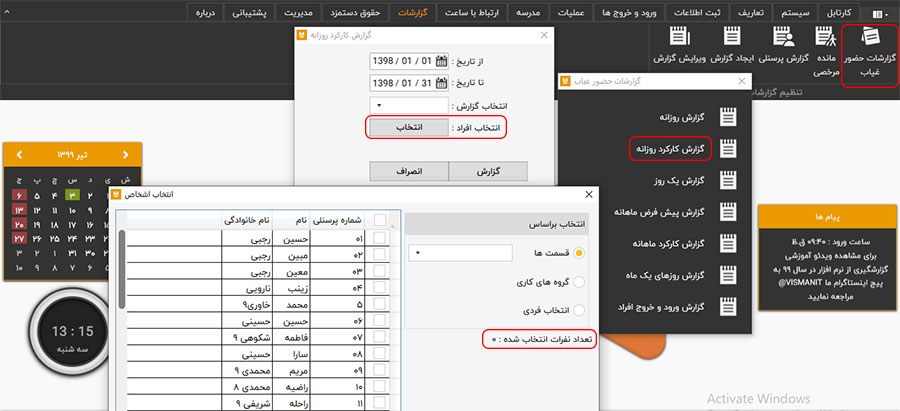Tick the select-all checkbox in table header
Image resolution: width=900 pixels, height=411 pixels.
[380, 219]
